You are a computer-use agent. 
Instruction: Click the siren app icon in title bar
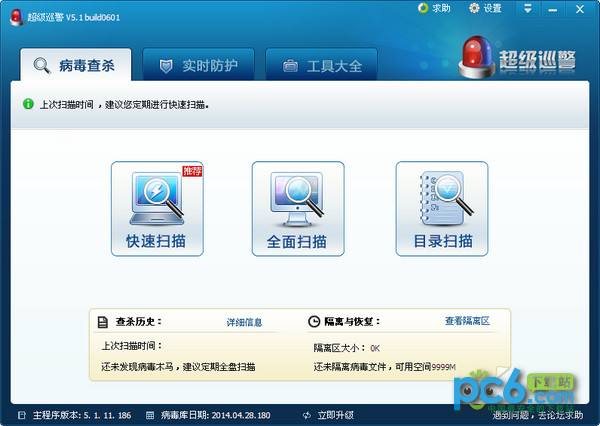17,17
